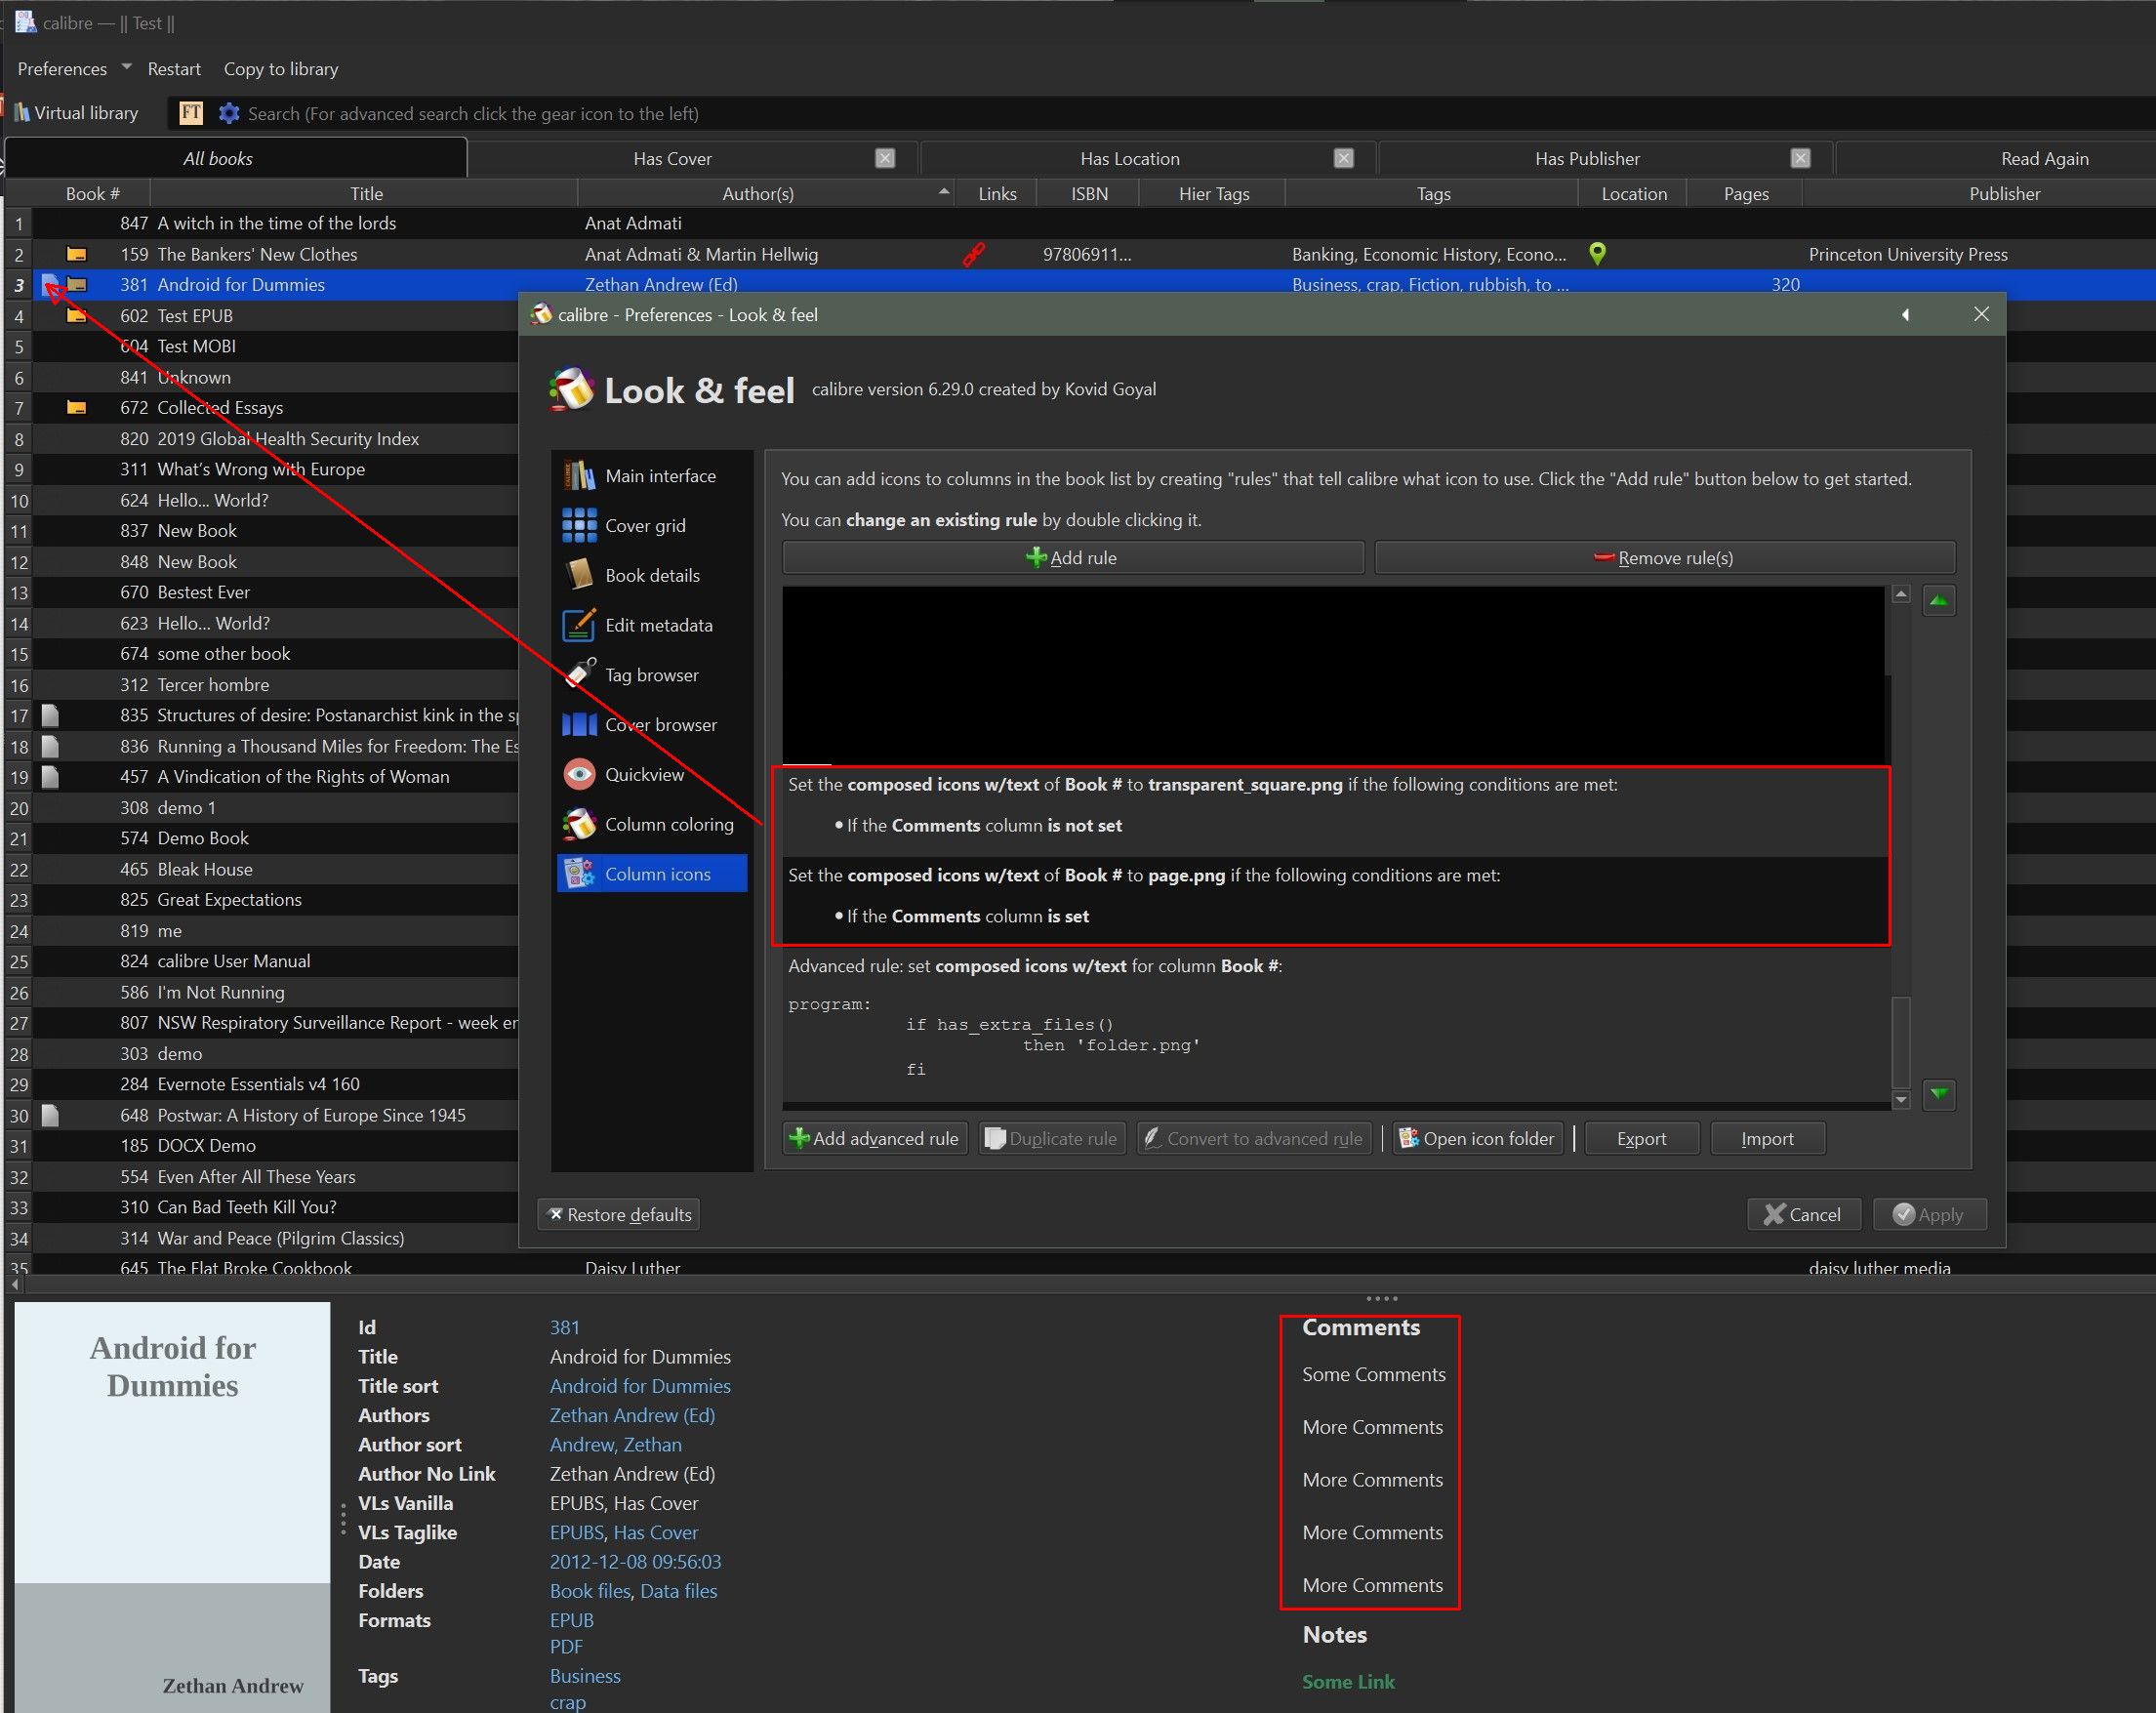Click the Virtual library icon button
The height and width of the screenshot is (1713, 2156).
(77, 113)
